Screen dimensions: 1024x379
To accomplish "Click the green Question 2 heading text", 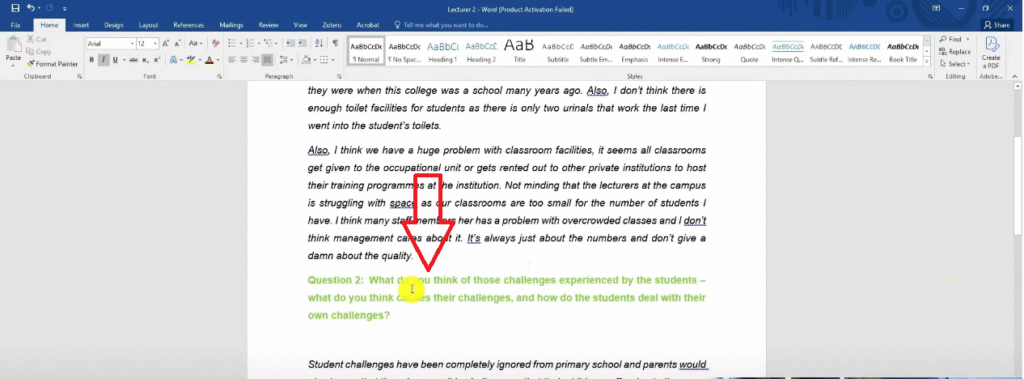I will coord(506,297).
